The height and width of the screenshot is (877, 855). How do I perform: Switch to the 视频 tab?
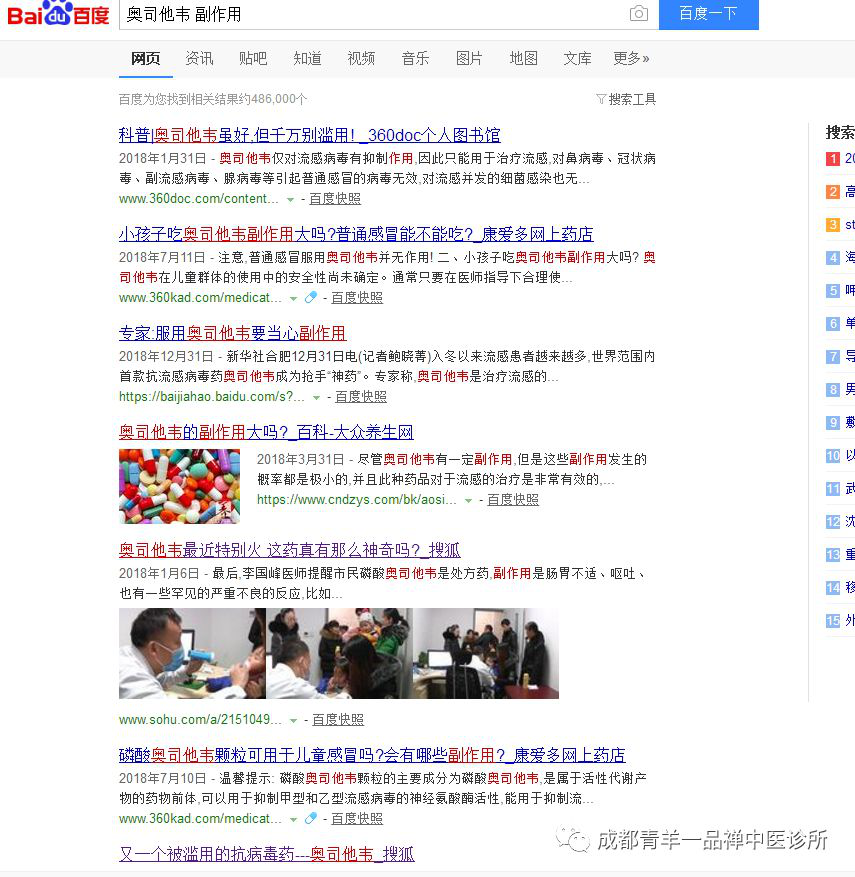(361, 58)
